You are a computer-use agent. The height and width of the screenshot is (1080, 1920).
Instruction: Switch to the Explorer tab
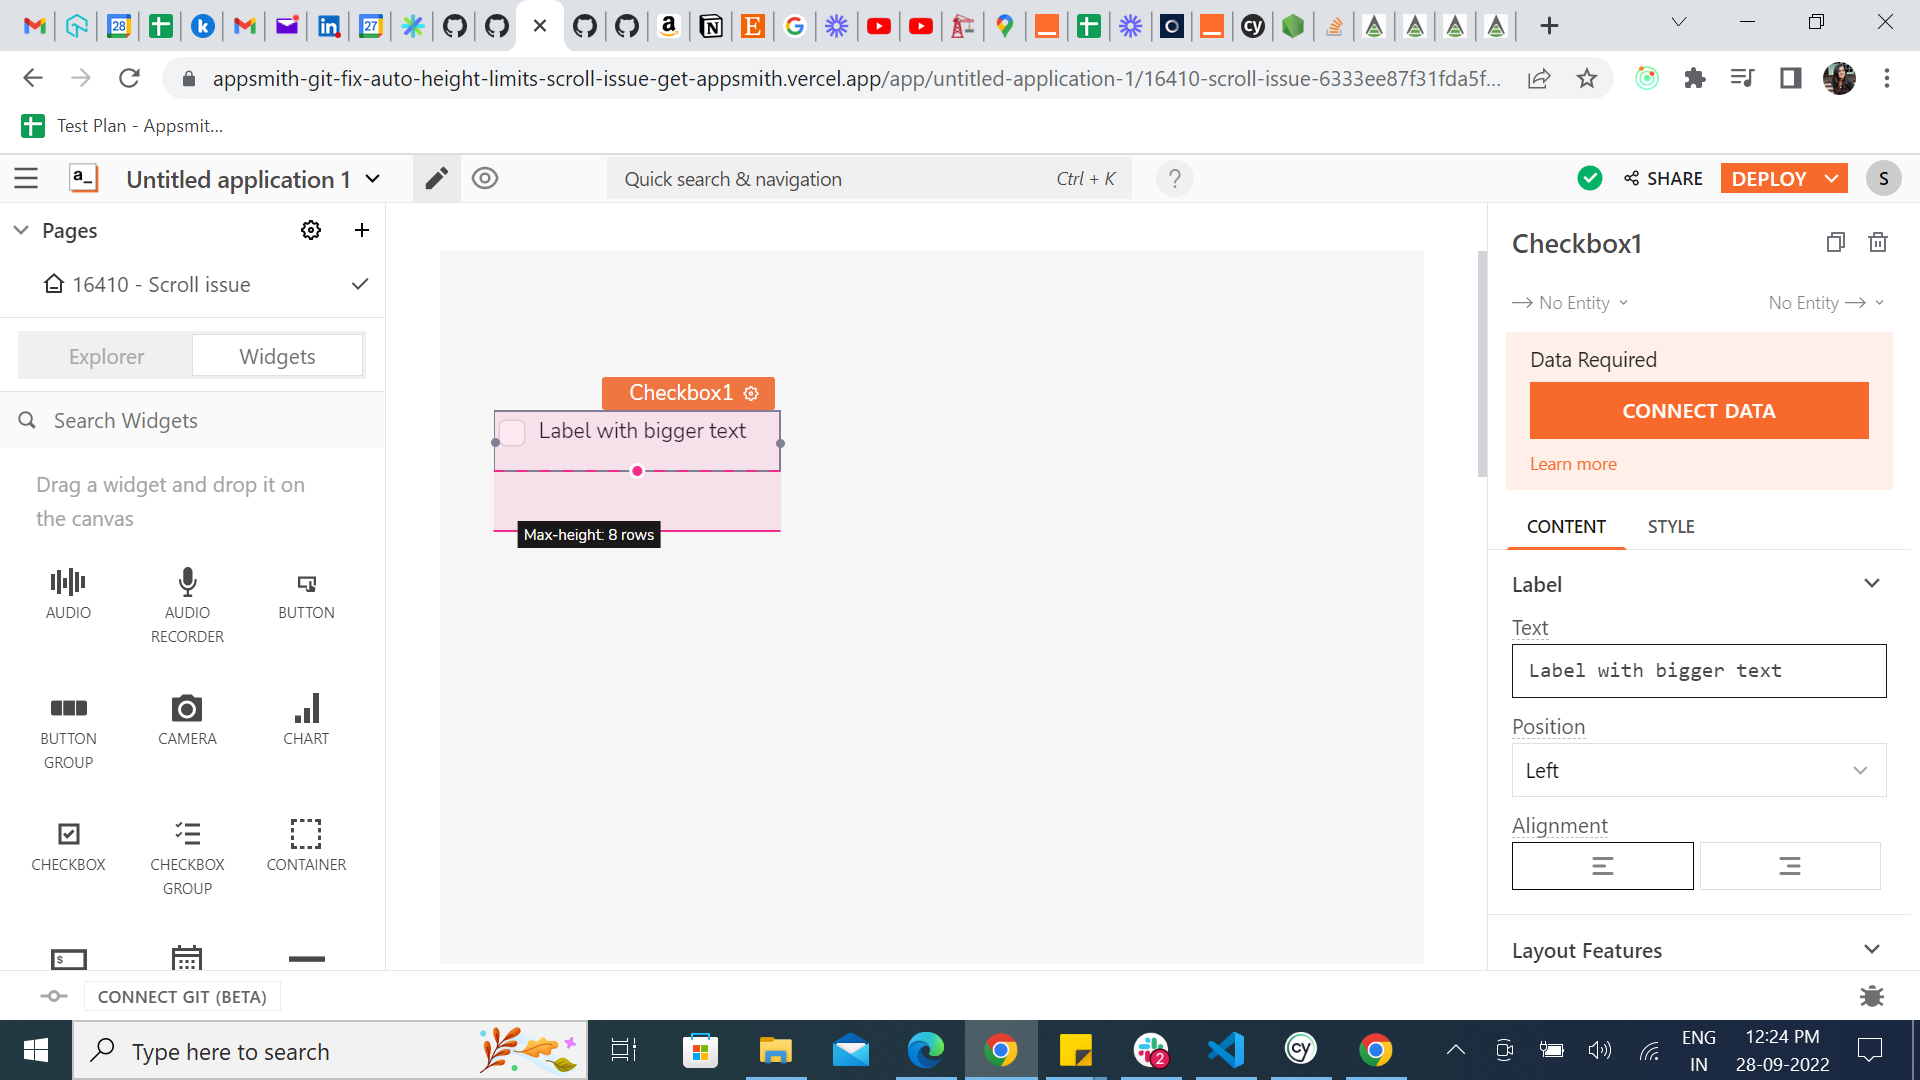(106, 357)
